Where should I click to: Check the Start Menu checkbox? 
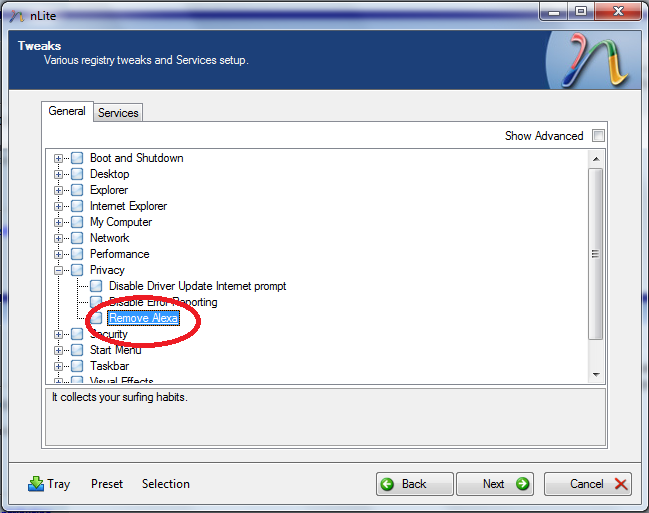(x=77, y=350)
